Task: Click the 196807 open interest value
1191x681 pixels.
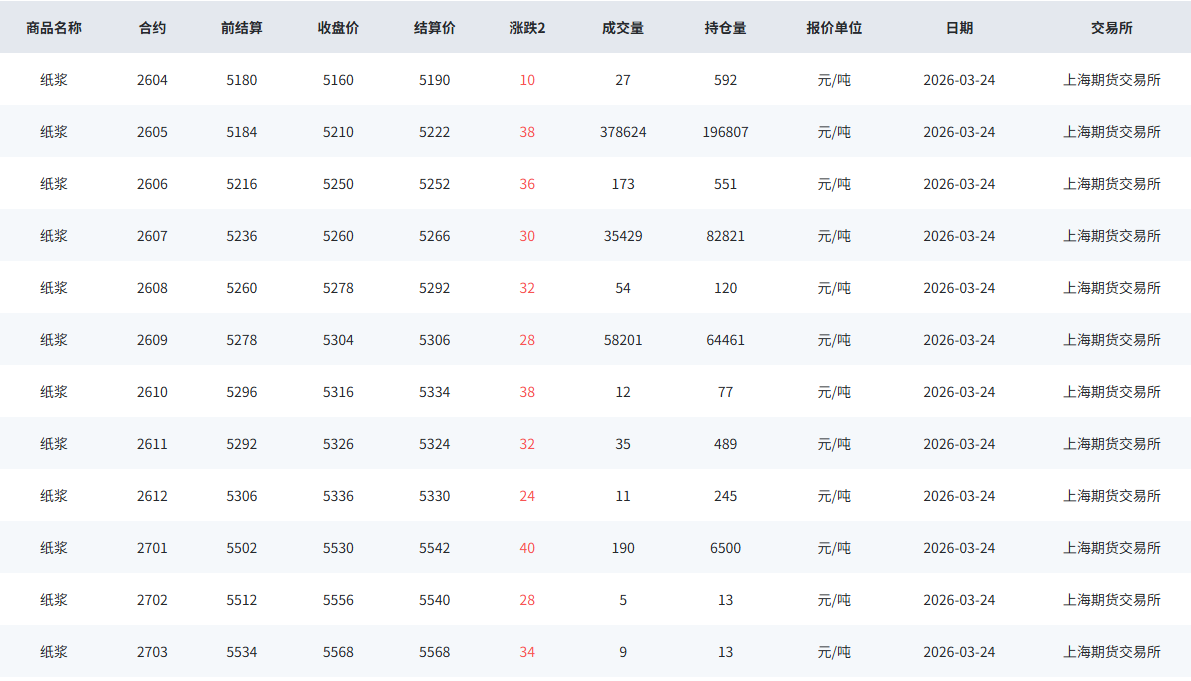Action: (725, 132)
